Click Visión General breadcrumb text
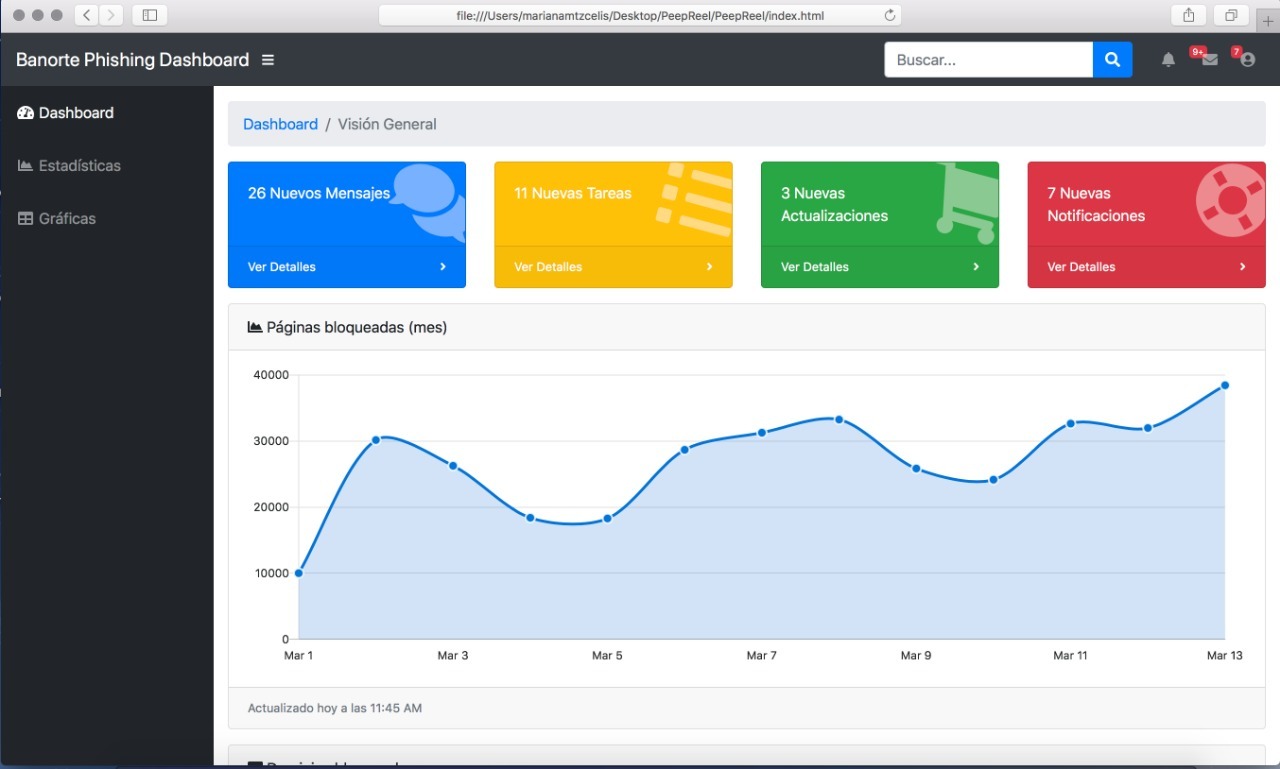1280x769 pixels. (x=387, y=125)
